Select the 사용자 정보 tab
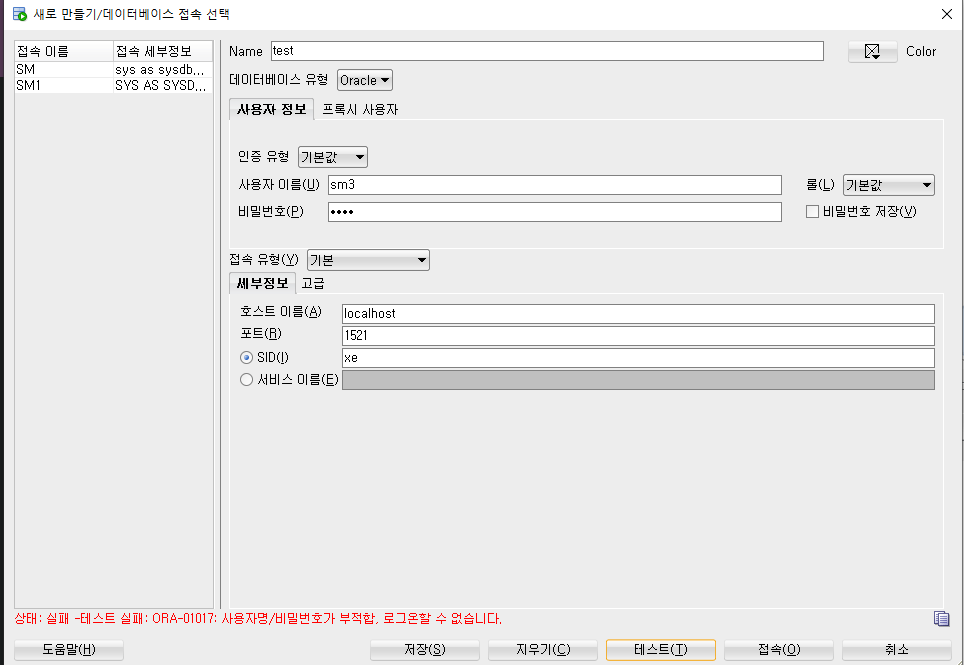 pos(272,110)
